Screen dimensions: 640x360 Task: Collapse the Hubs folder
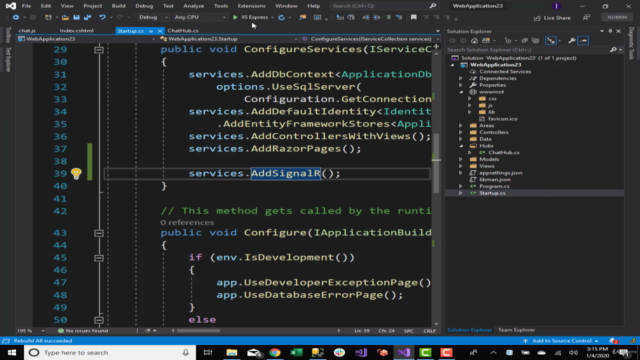tap(461, 146)
